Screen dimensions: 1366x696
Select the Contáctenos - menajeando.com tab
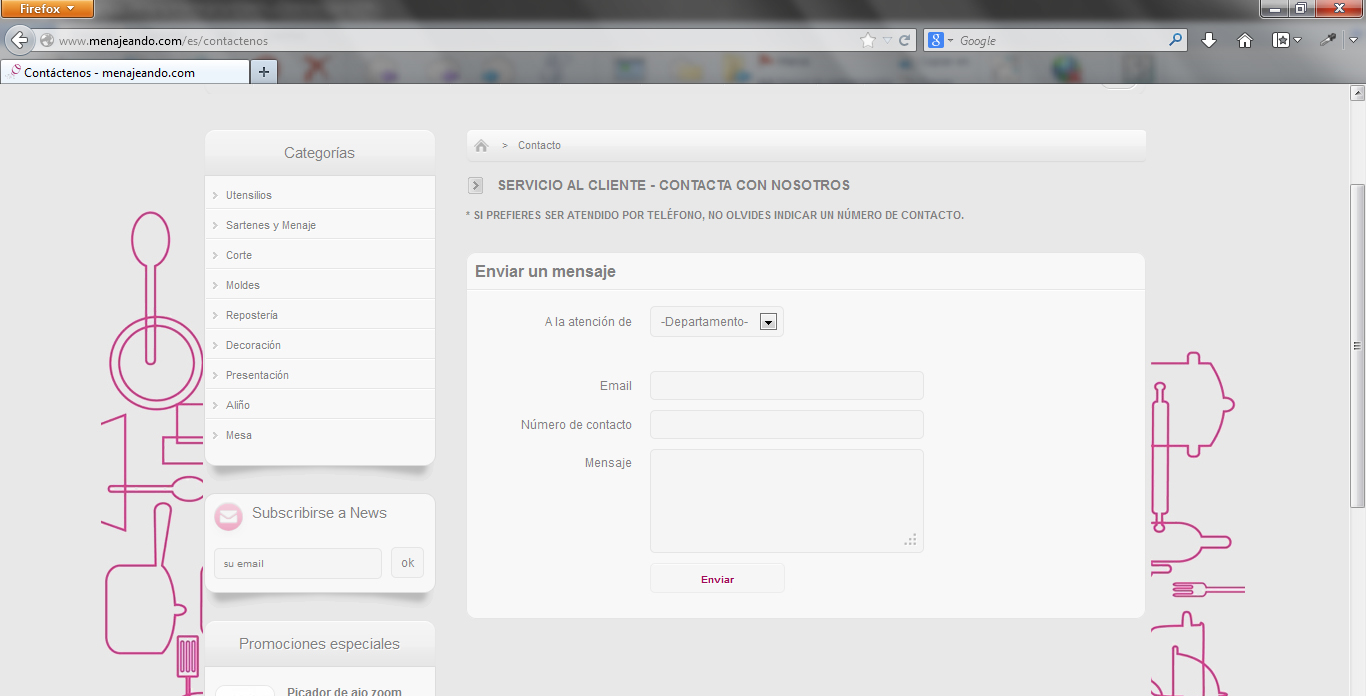click(125, 72)
